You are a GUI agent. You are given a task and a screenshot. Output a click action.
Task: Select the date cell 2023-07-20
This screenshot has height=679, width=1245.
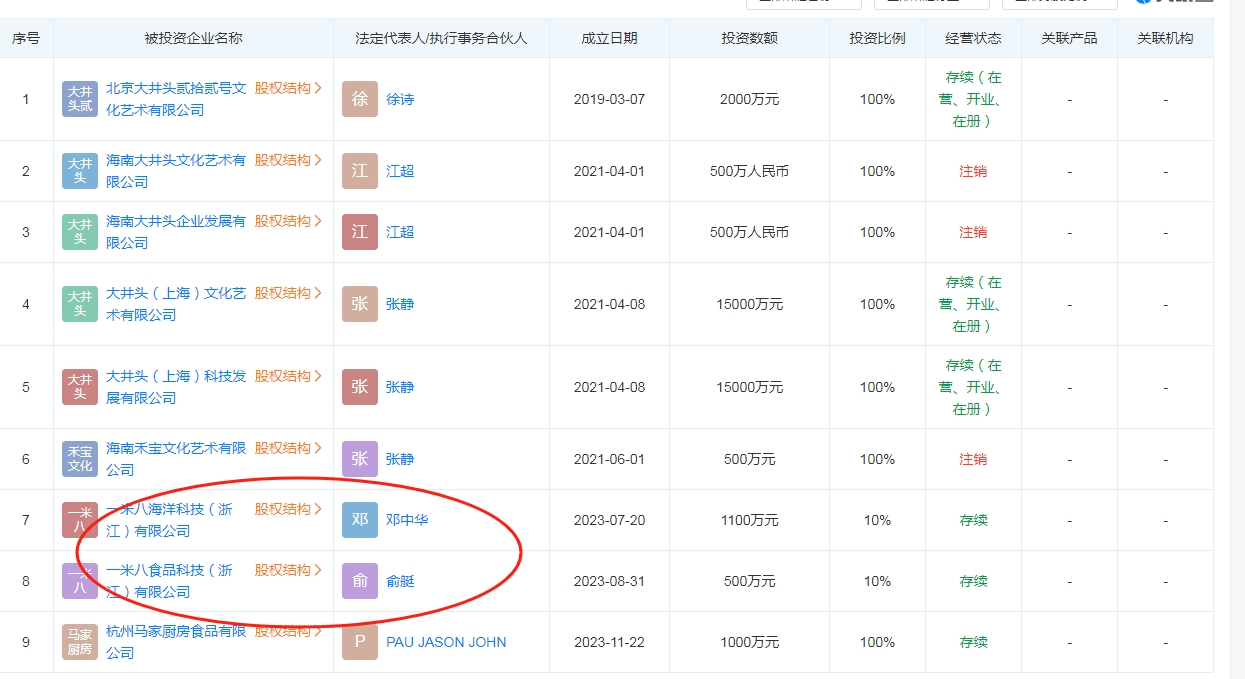coord(609,520)
